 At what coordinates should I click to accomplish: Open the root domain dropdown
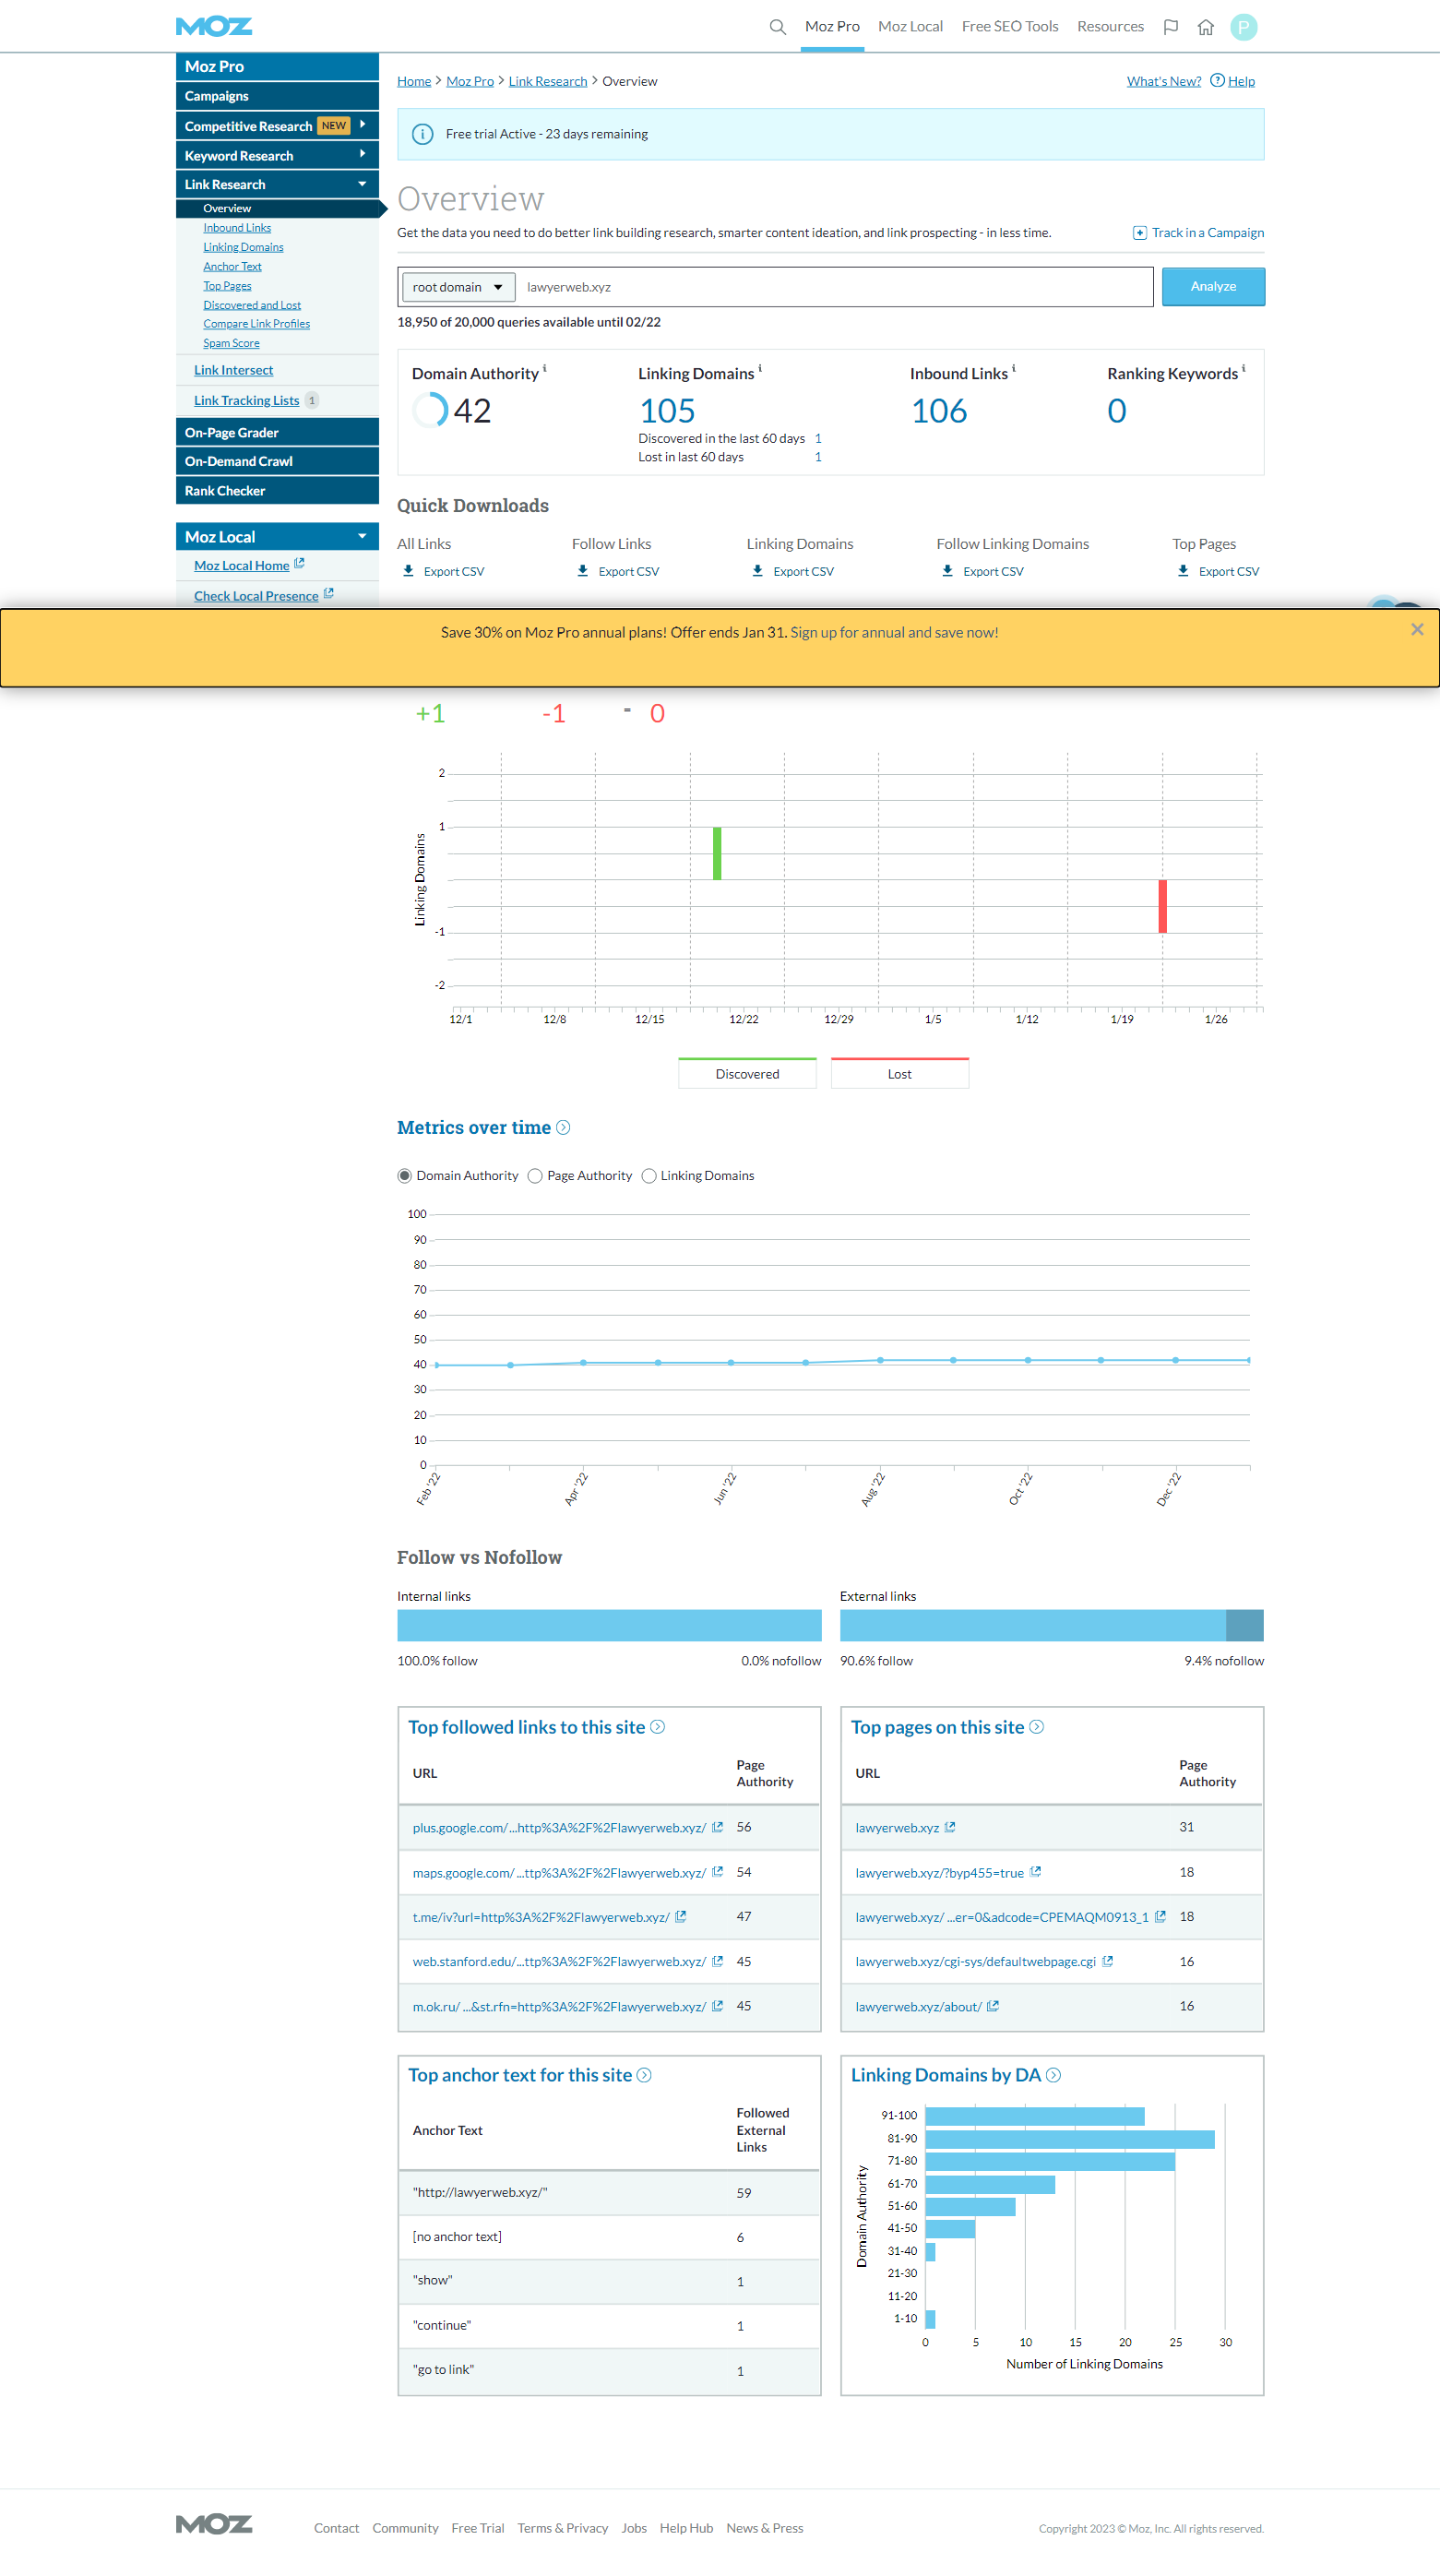point(458,287)
